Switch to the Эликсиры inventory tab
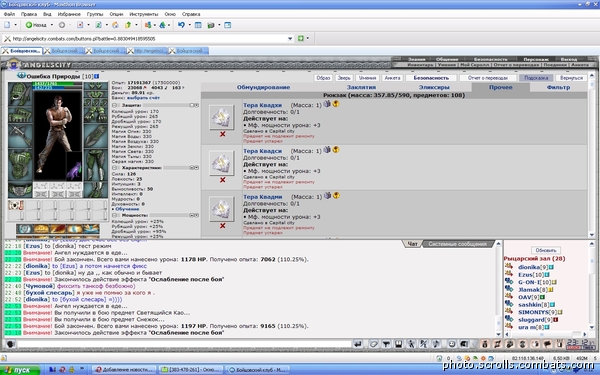Viewport: 600px width, 375px height. pos(434,87)
